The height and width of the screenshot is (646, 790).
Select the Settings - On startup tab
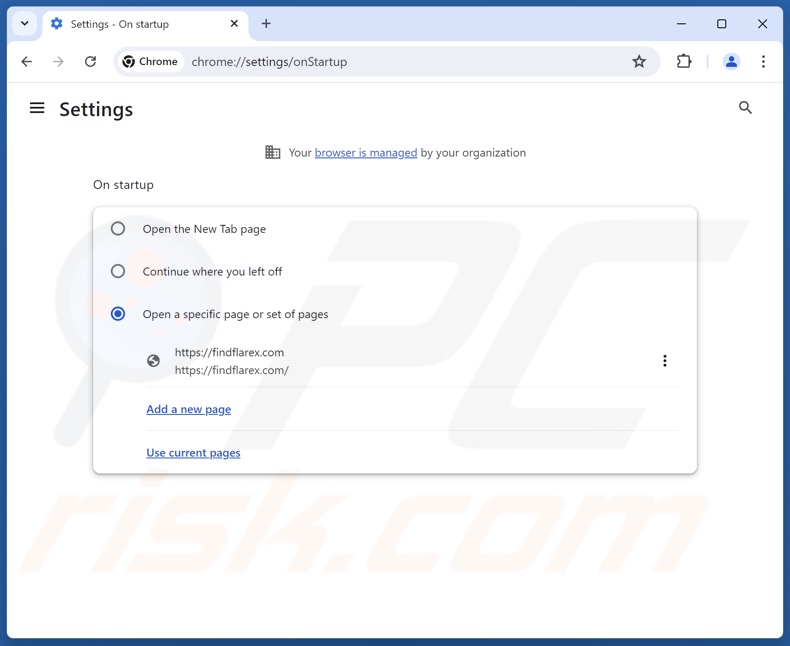146,24
